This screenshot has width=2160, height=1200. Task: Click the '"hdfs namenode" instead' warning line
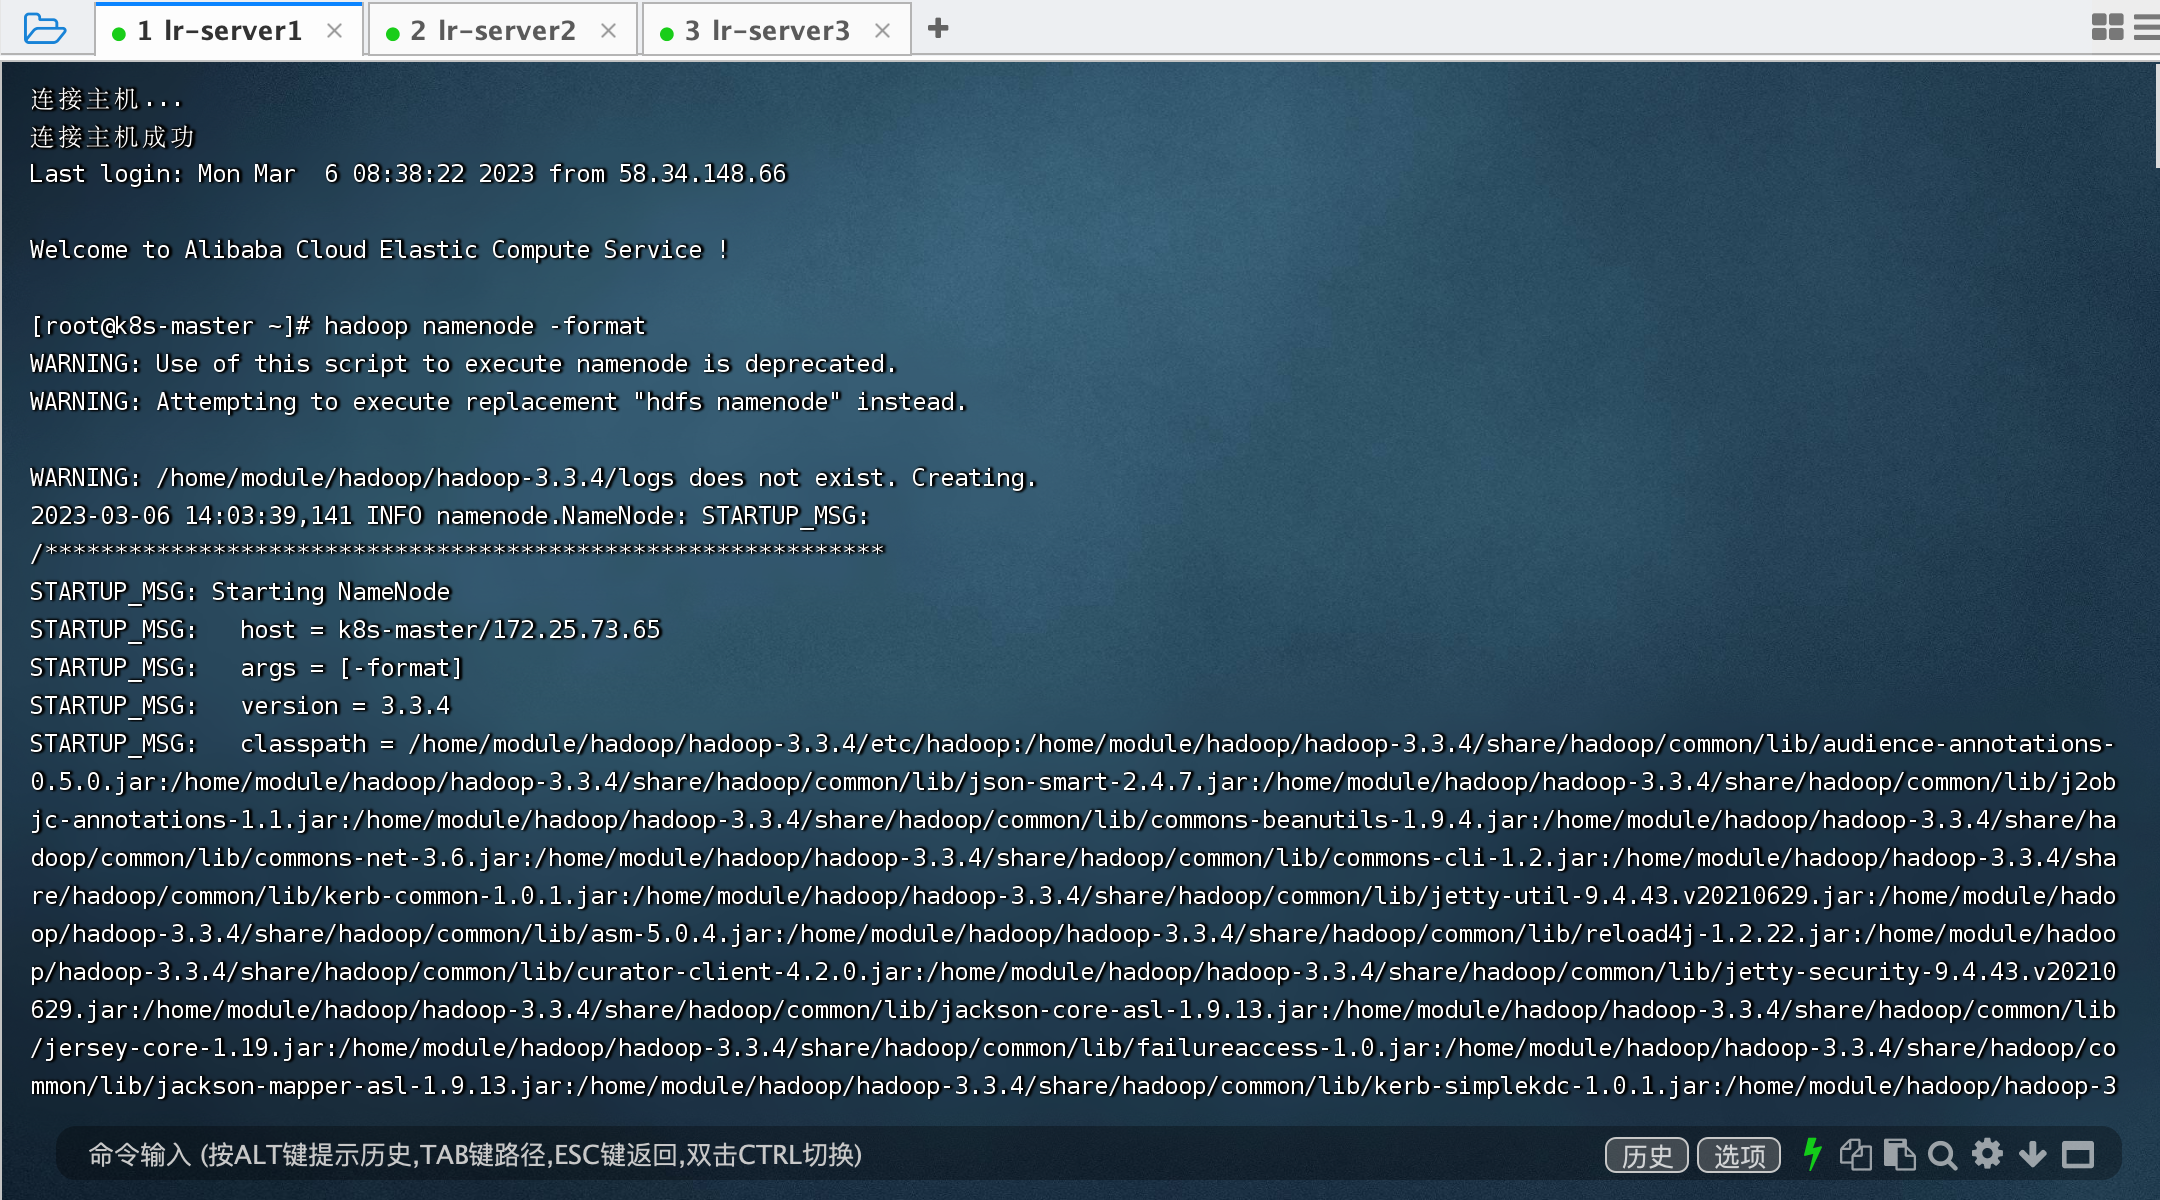coord(498,402)
